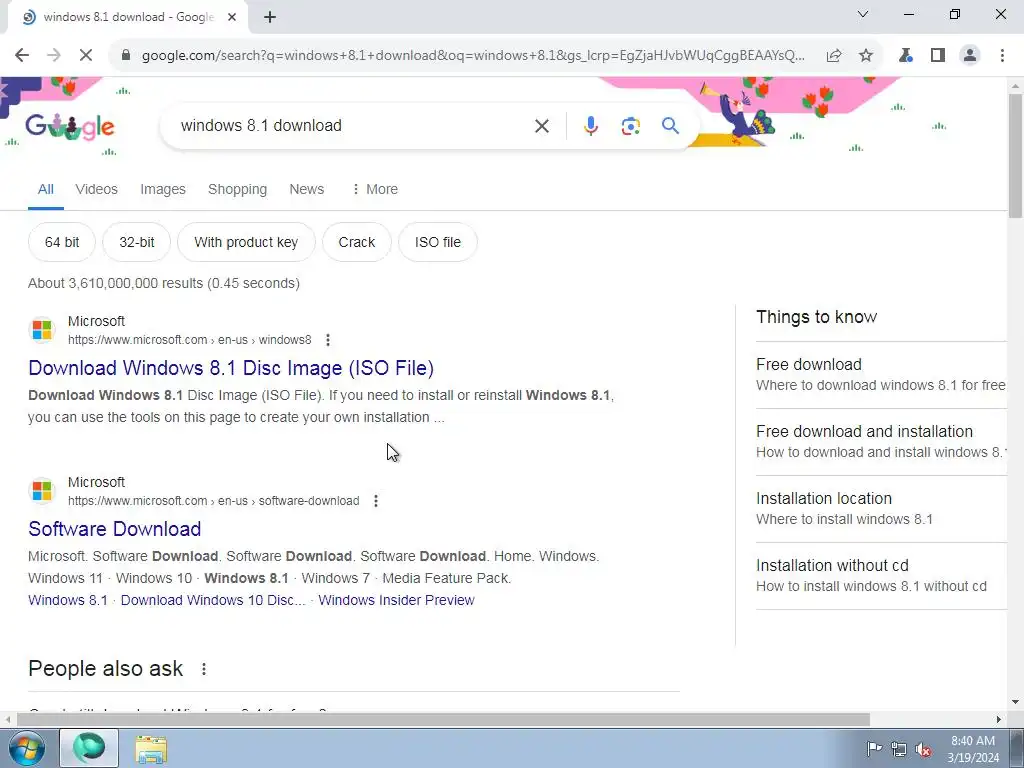
Task: Open options for windows8 Microsoft result
Action: (328, 340)
